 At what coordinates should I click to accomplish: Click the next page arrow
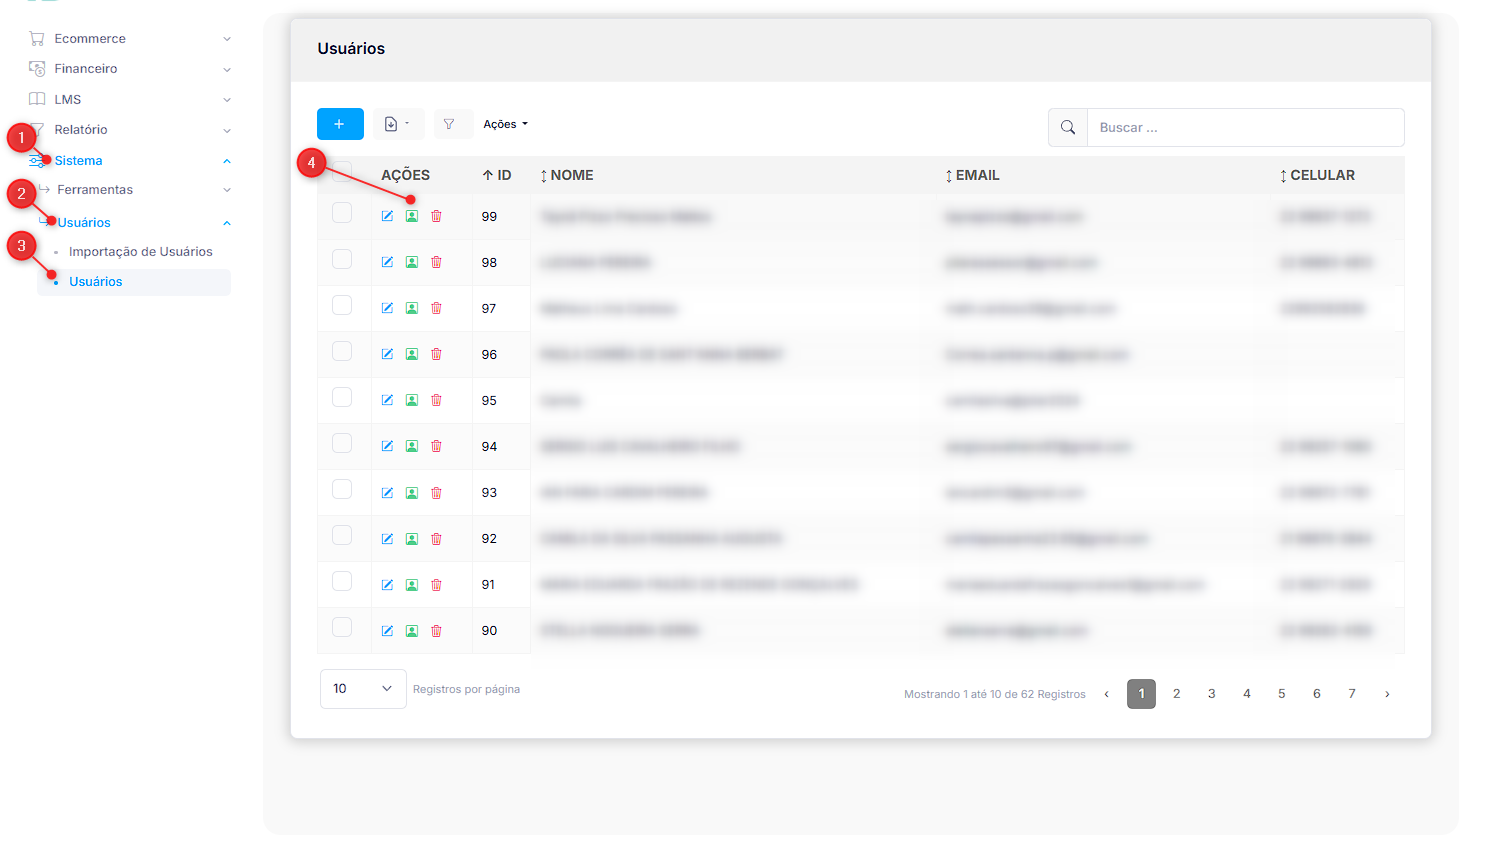pyautogui.click(x=1387, y=694)
